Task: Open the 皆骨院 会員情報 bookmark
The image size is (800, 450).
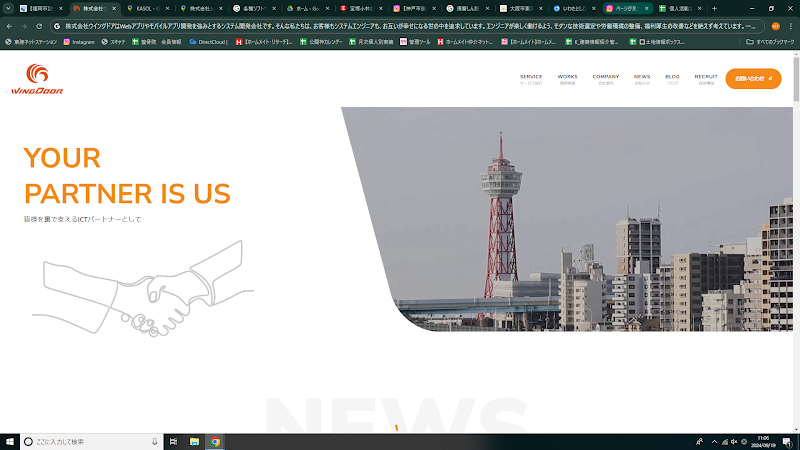Action: 157,42
